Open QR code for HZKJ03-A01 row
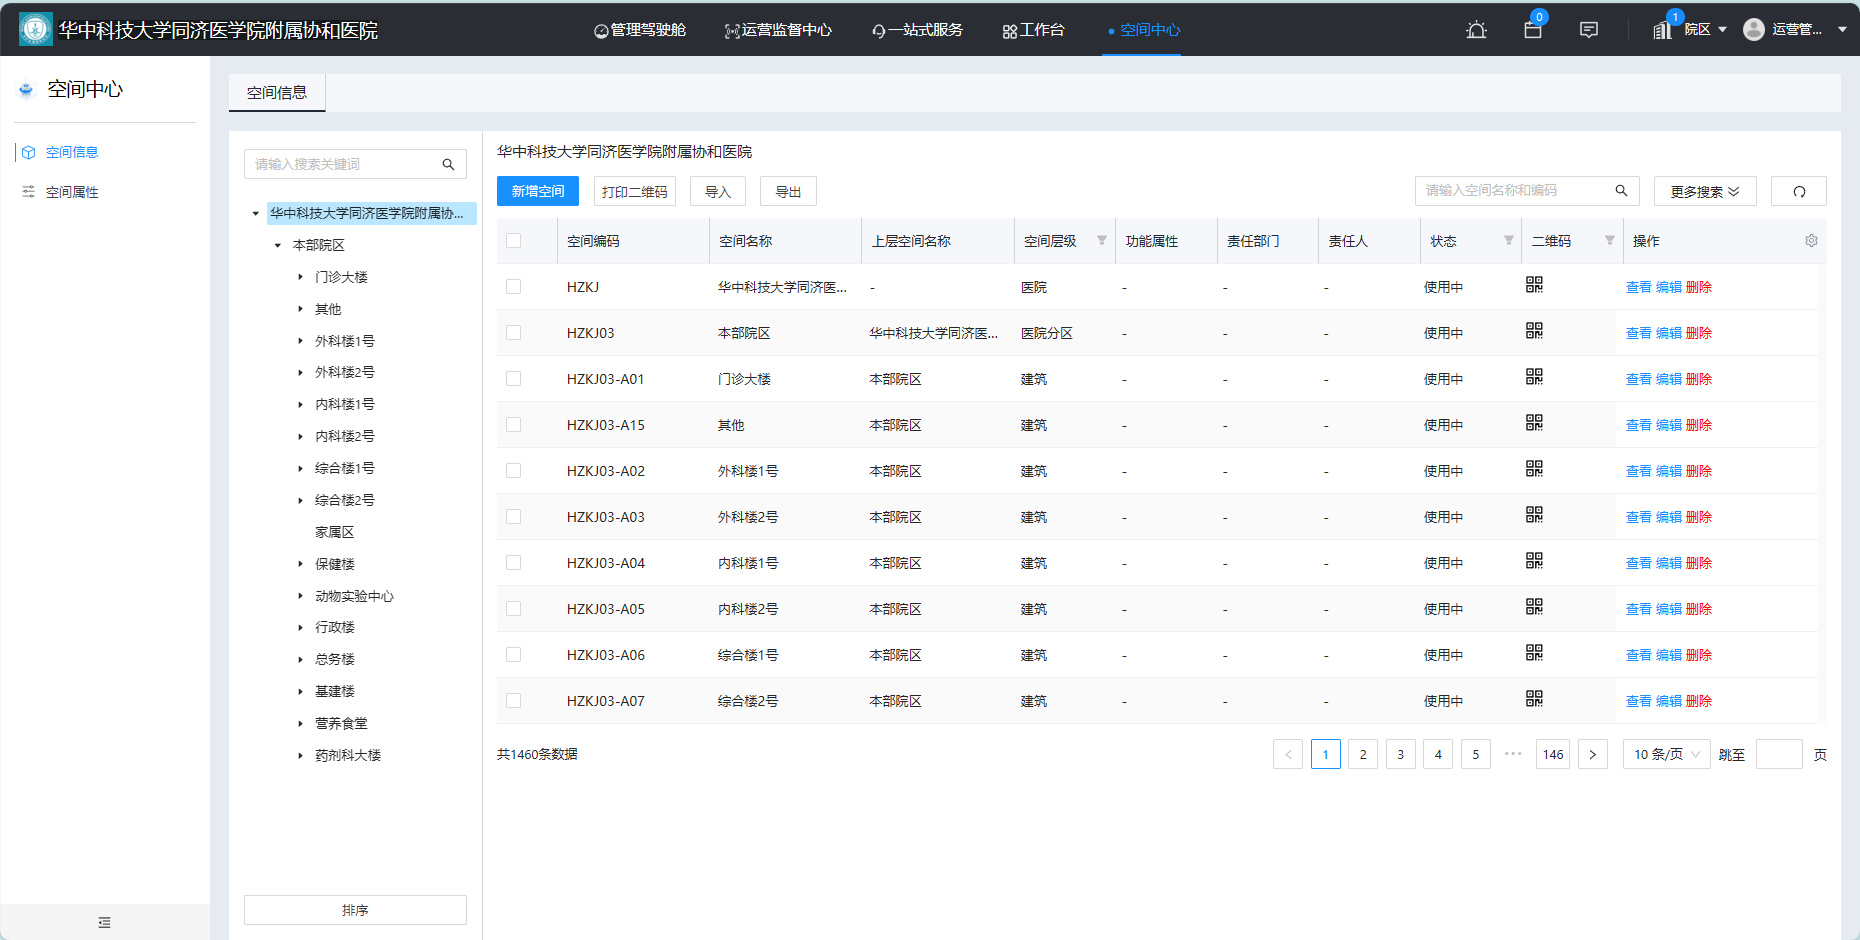1860x940 pixels. coord(1535,376)
